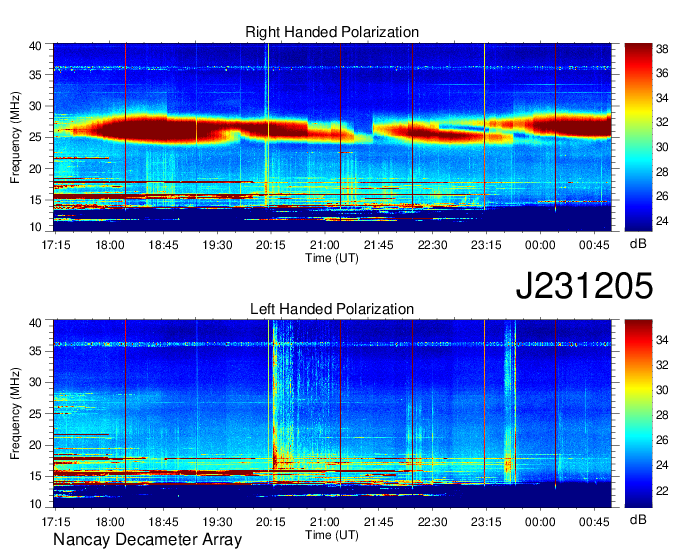Click the 35 MHz tick on Right Handed plot
This screenshot has width=680, height=552.
(x=35, y=75)
